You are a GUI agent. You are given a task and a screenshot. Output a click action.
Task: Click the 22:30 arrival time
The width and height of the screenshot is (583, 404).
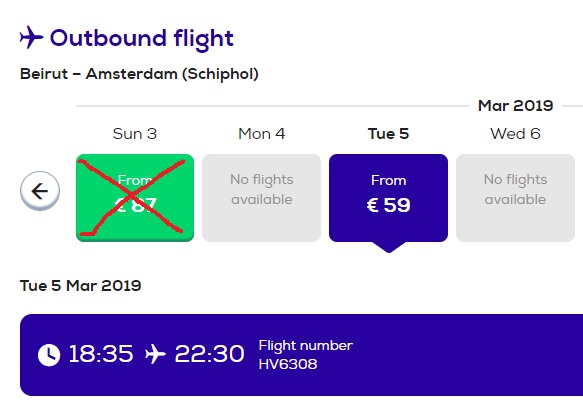[x=209, y=353]
